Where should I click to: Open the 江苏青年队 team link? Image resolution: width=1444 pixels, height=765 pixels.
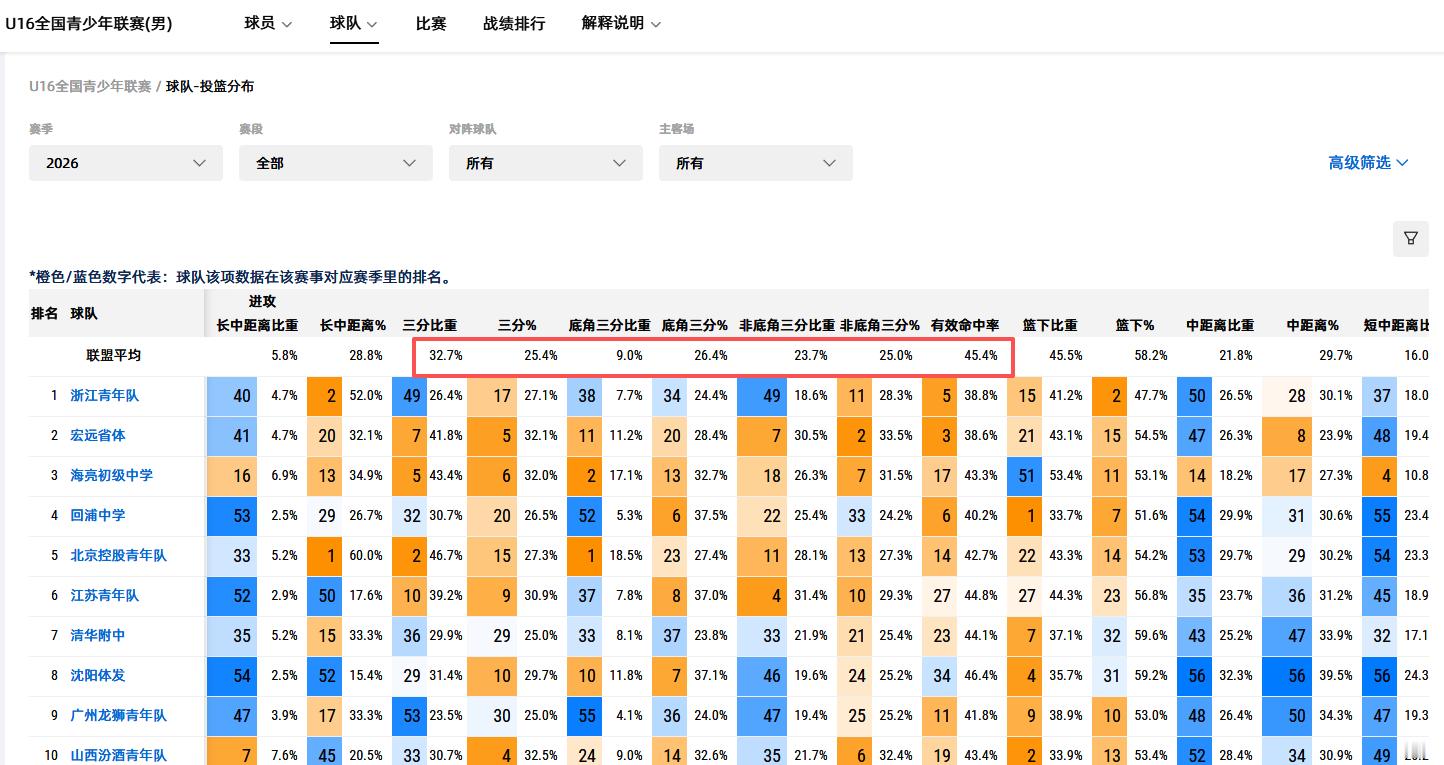click(x=105, y=596)
